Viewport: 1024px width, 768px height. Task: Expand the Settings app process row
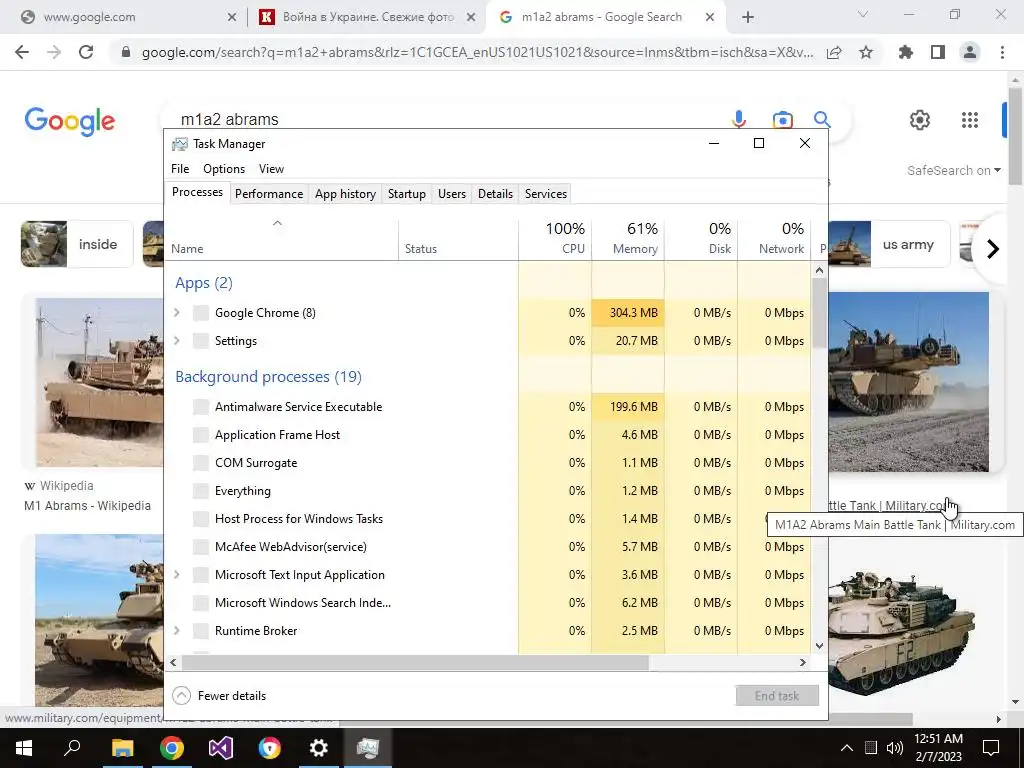[x=176, y=341]
